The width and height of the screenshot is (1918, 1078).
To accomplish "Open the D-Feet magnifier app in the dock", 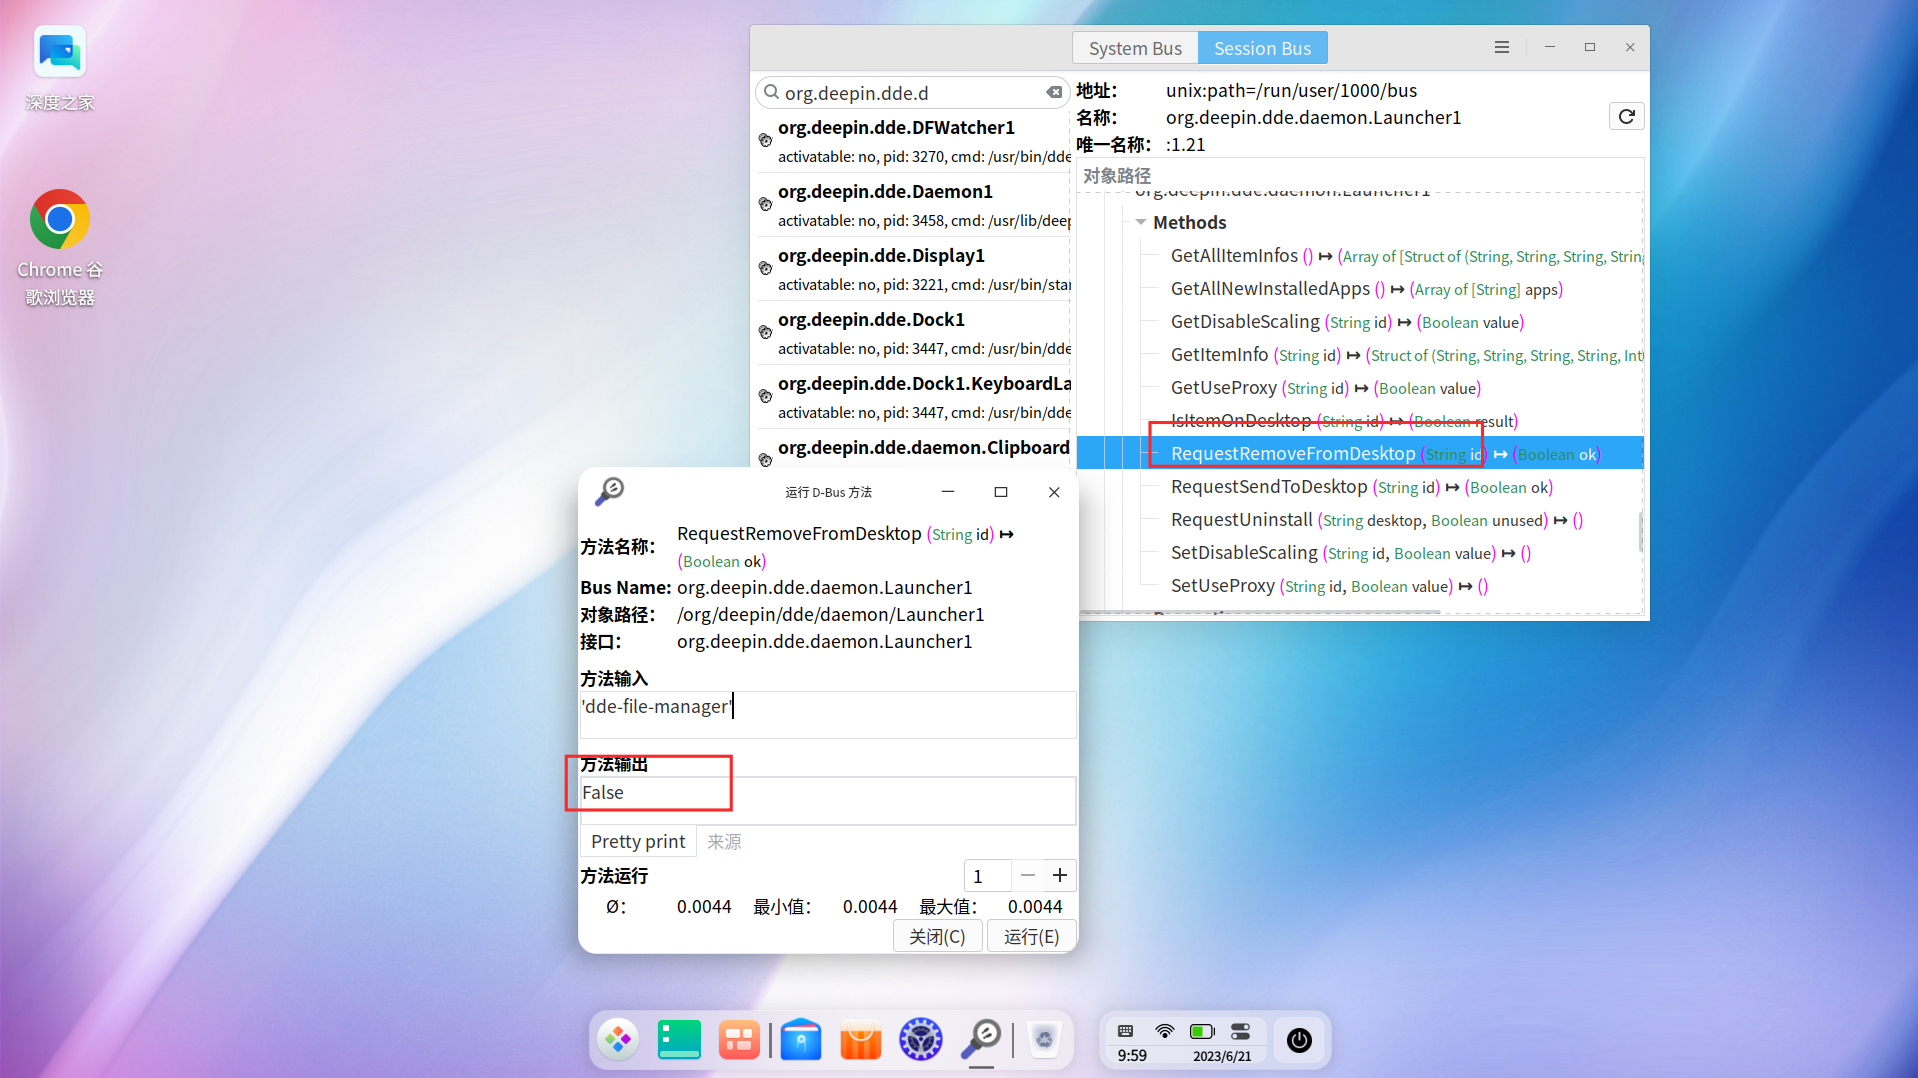I will [981, 1039].
